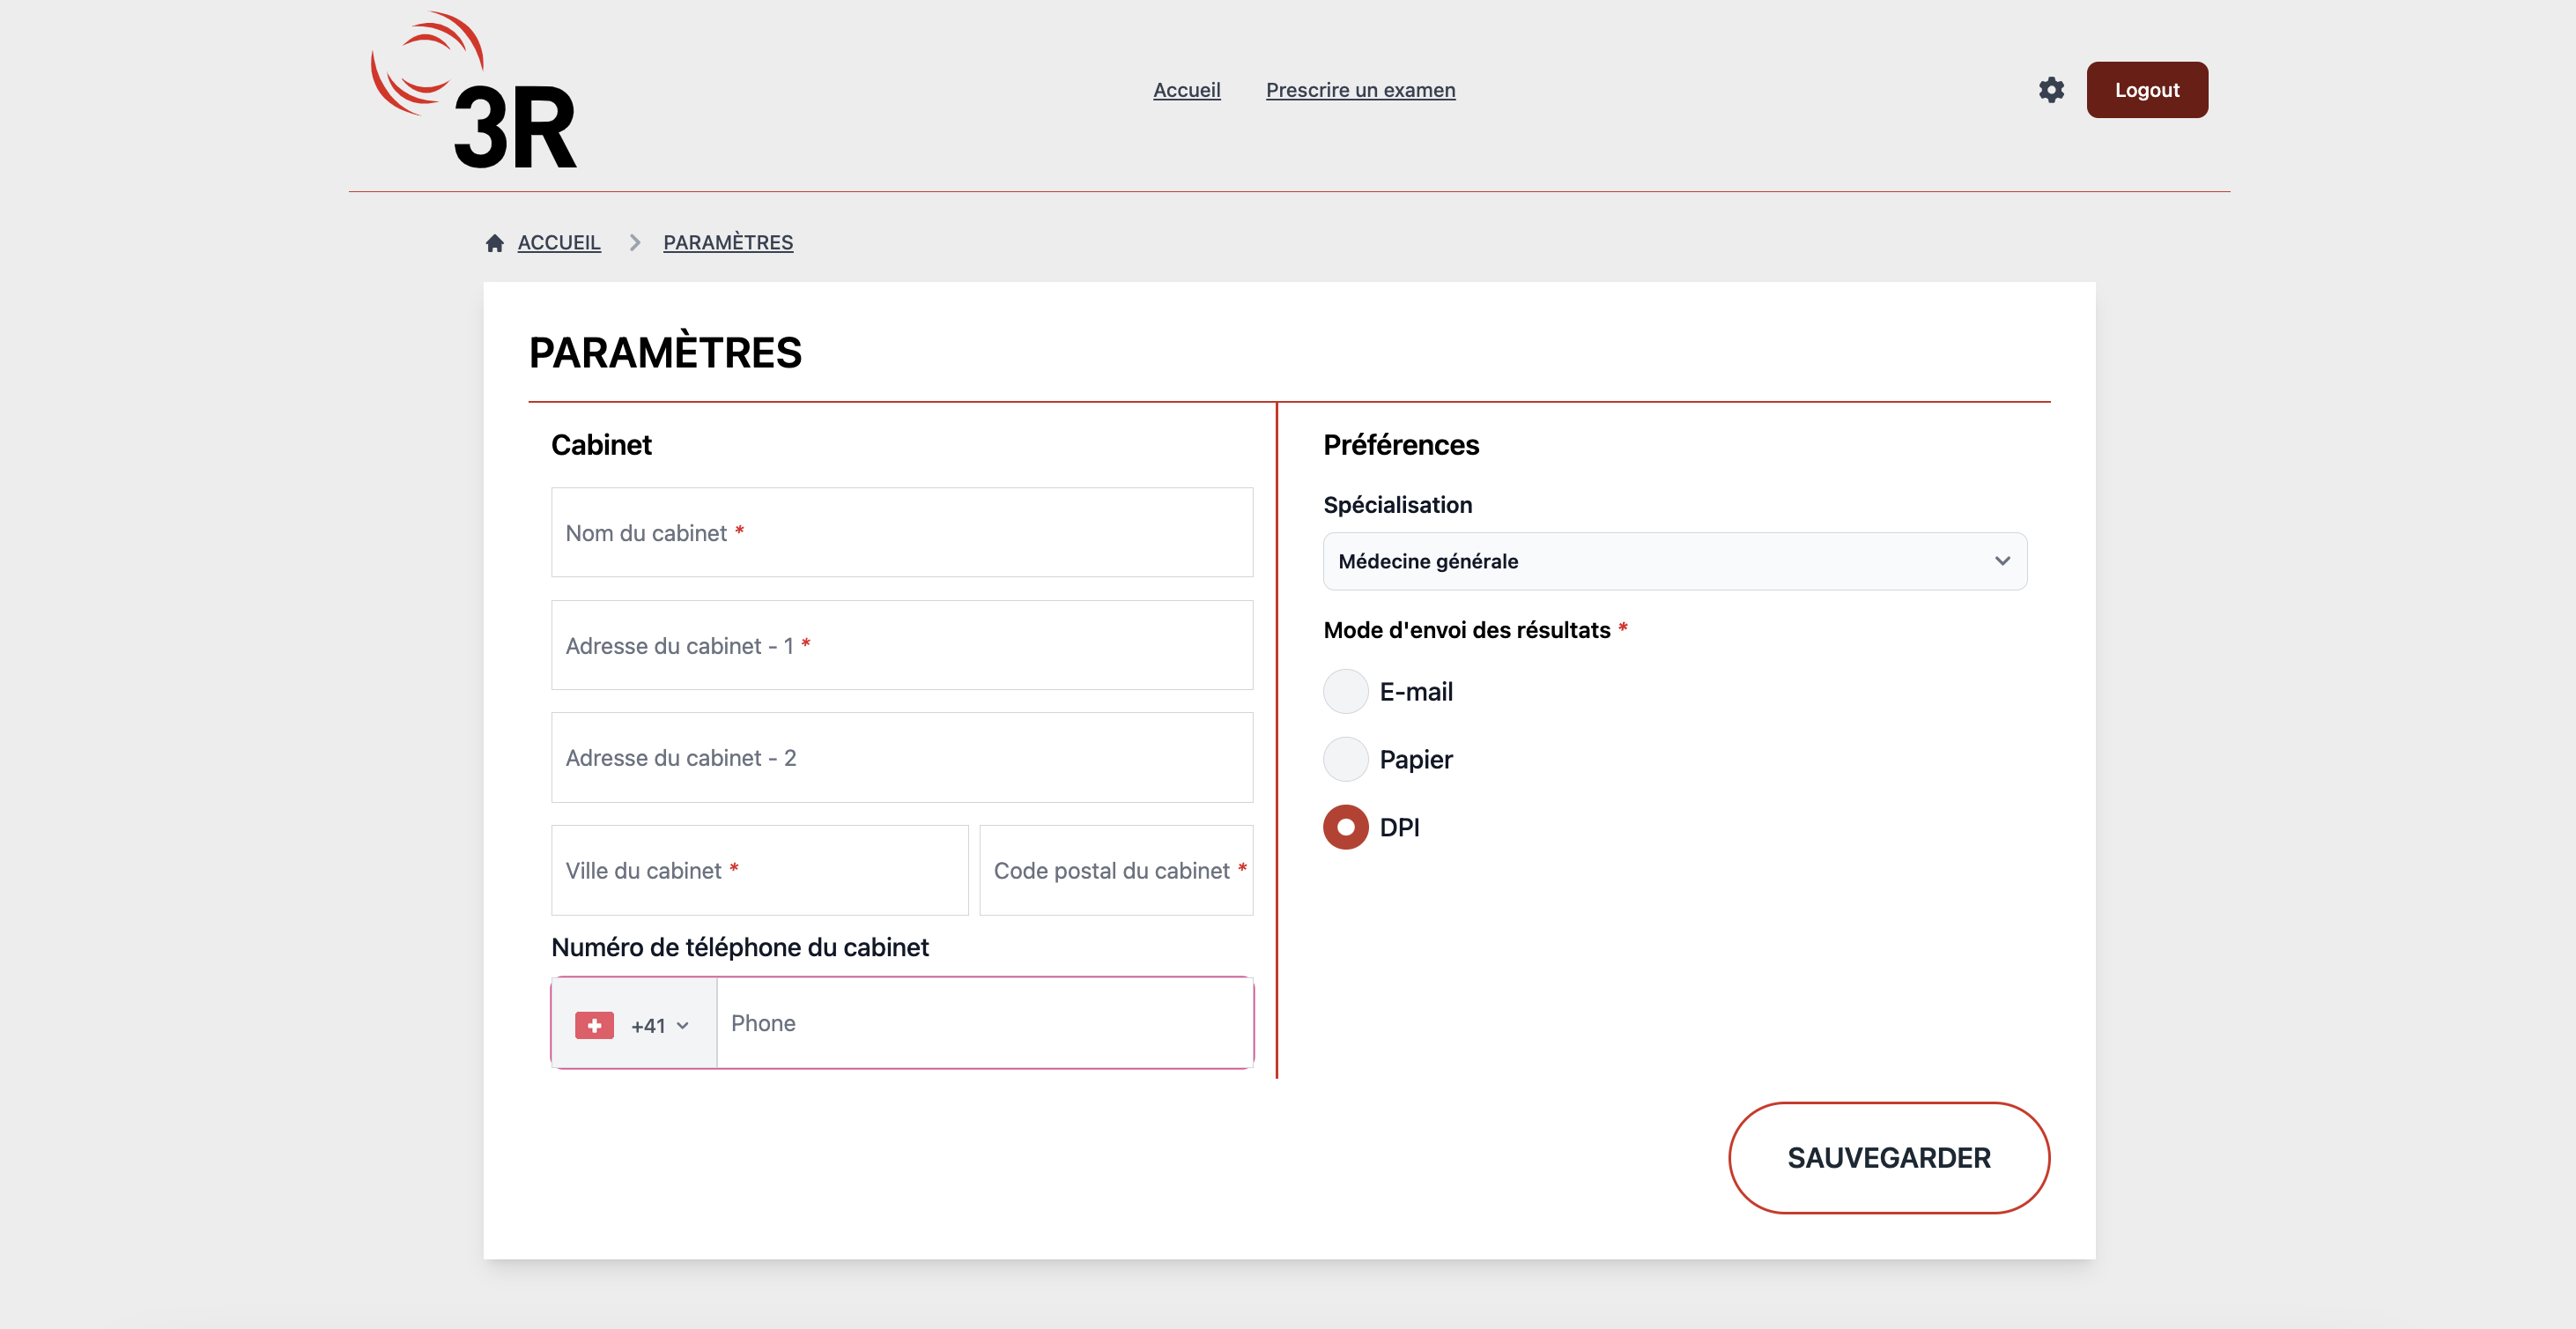
Task: Click the E-mail label text
Action: pos(1415,692)
